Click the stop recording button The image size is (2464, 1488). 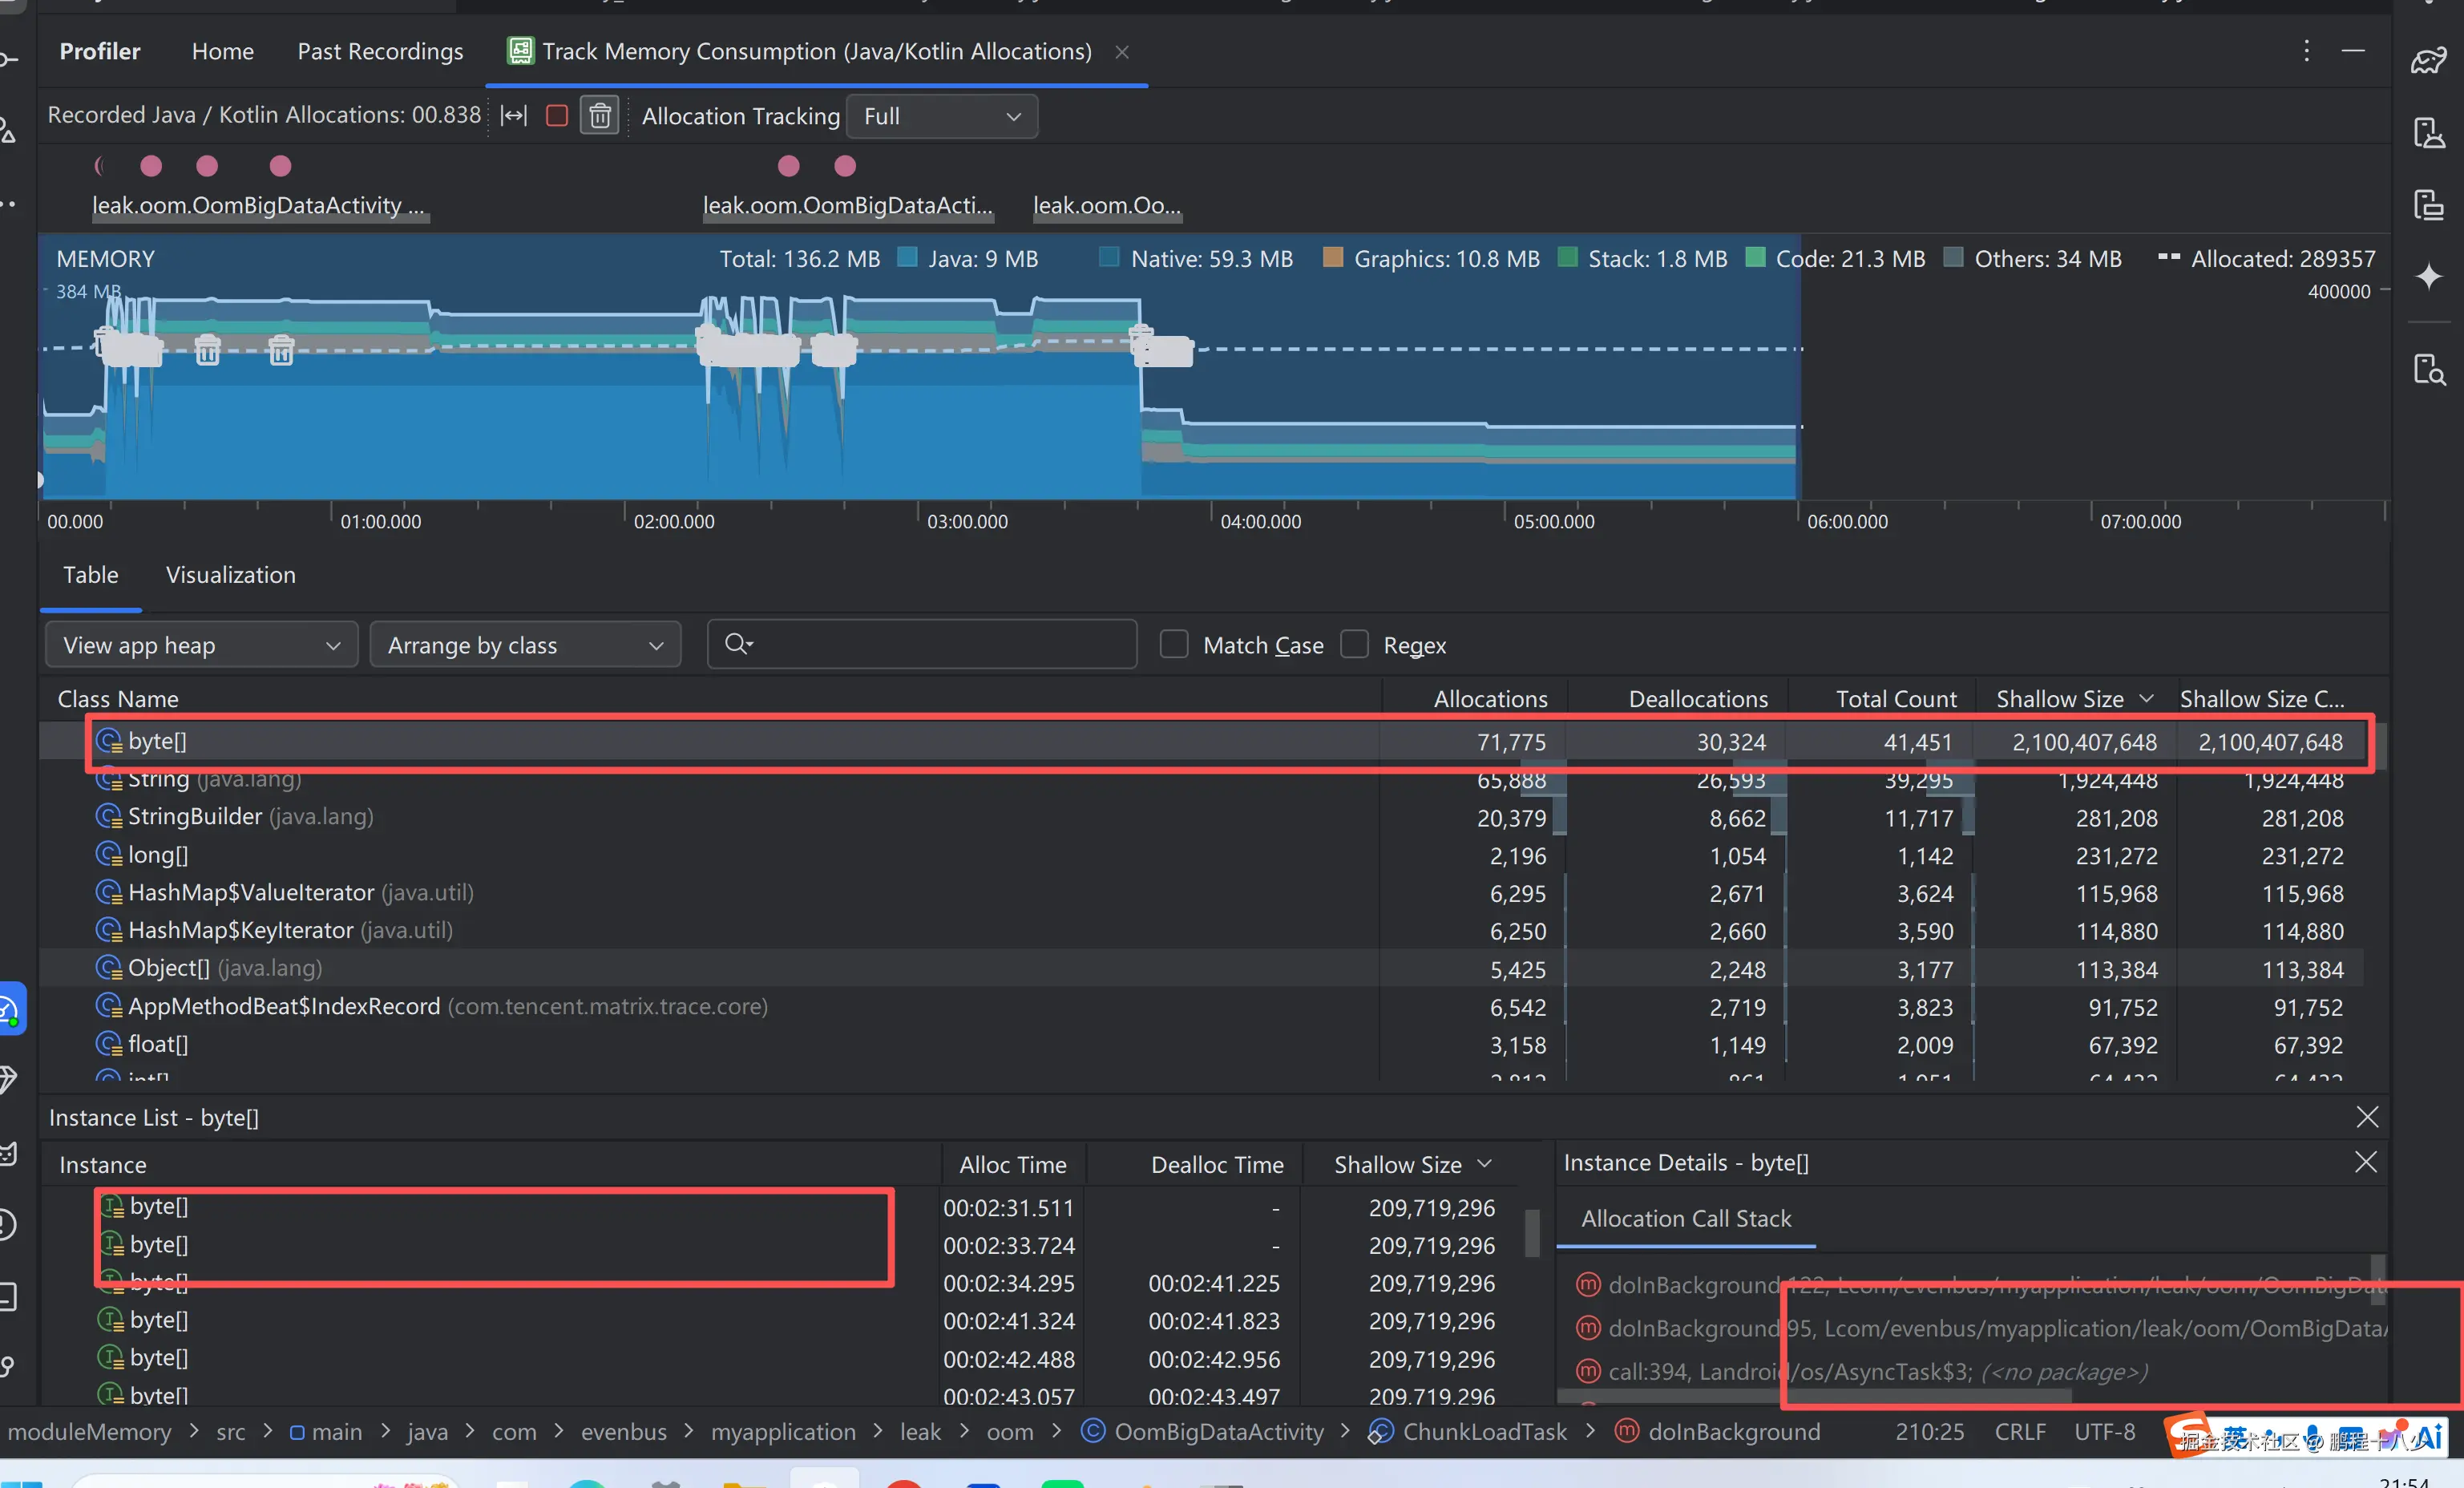(557, 116)
